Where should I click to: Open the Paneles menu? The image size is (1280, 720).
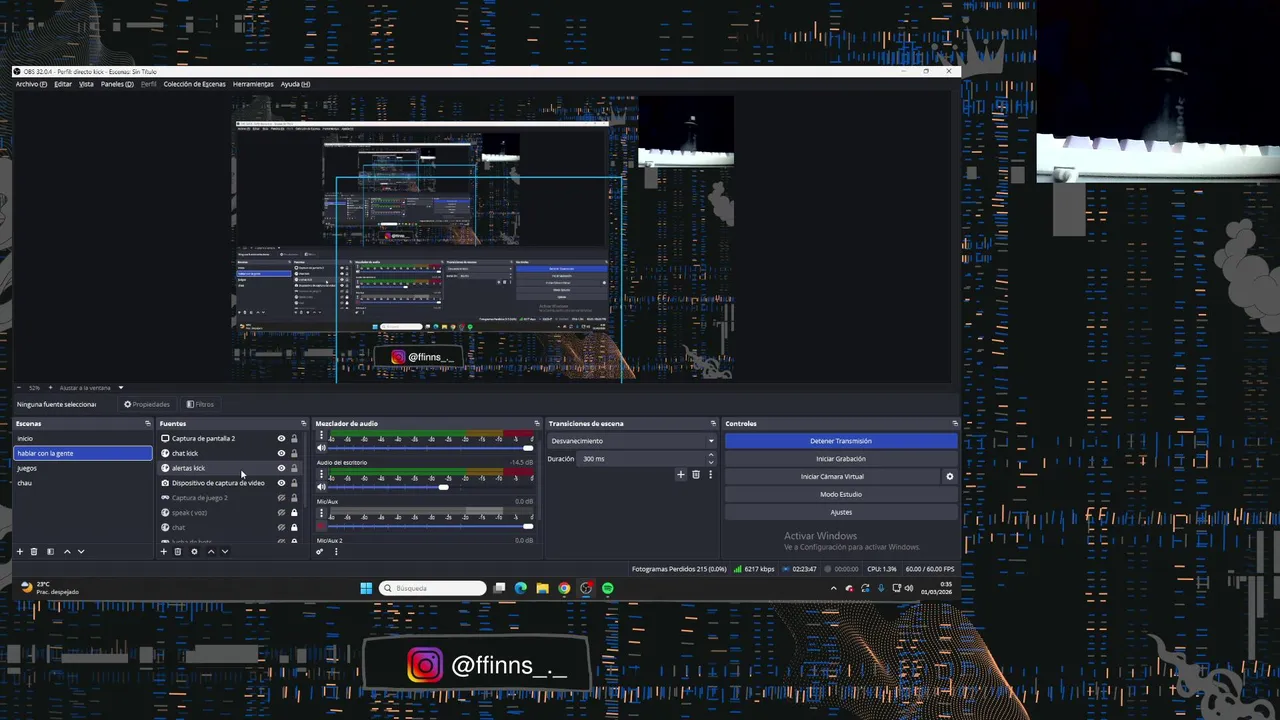[x=116, y=84]
